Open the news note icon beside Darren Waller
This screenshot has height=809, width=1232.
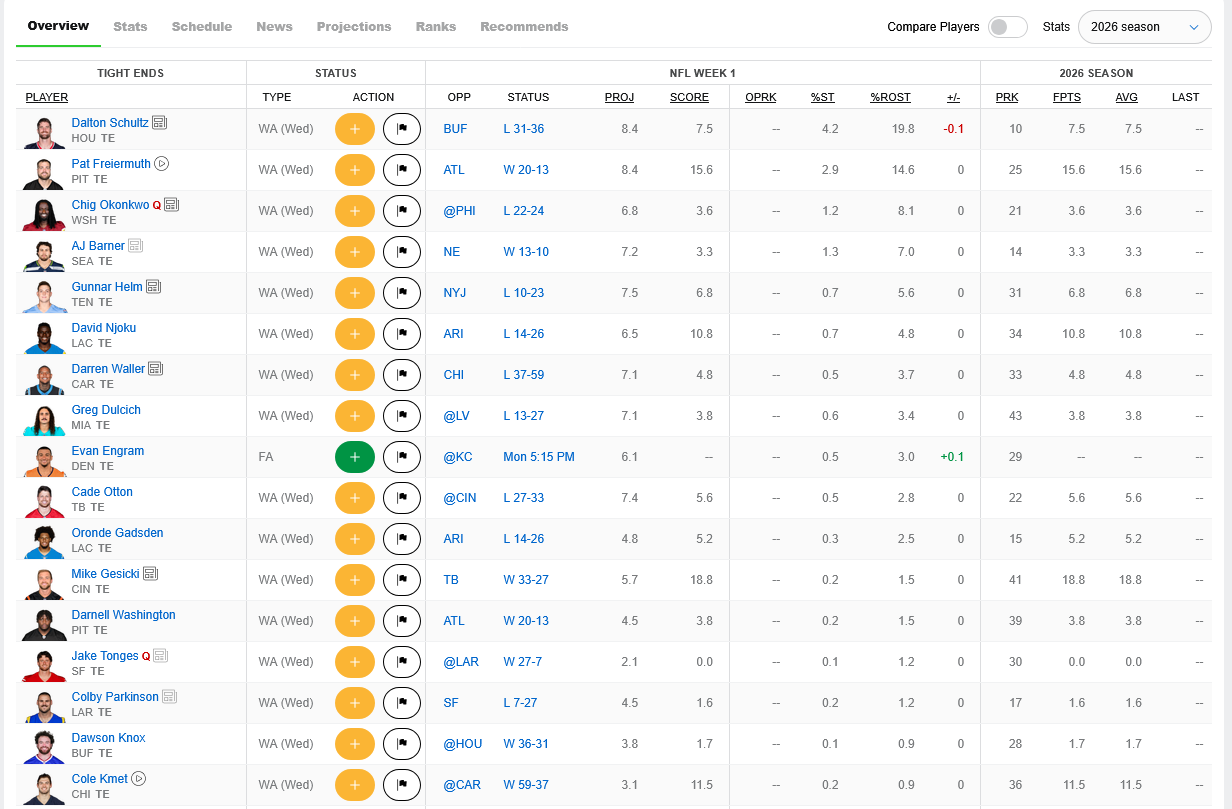156,369
